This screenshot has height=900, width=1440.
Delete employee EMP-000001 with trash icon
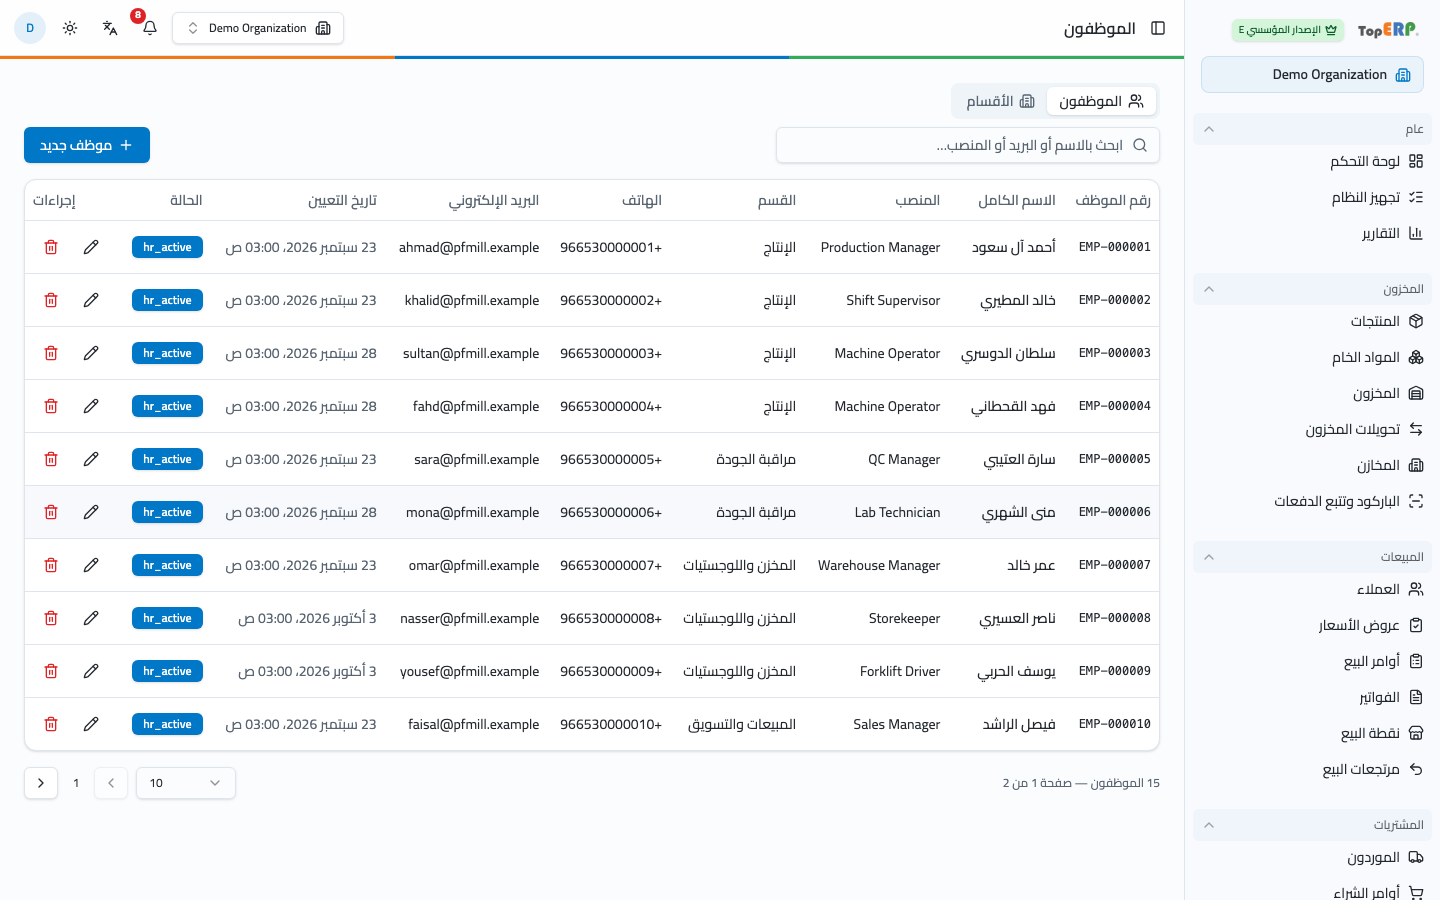point(51,247)
